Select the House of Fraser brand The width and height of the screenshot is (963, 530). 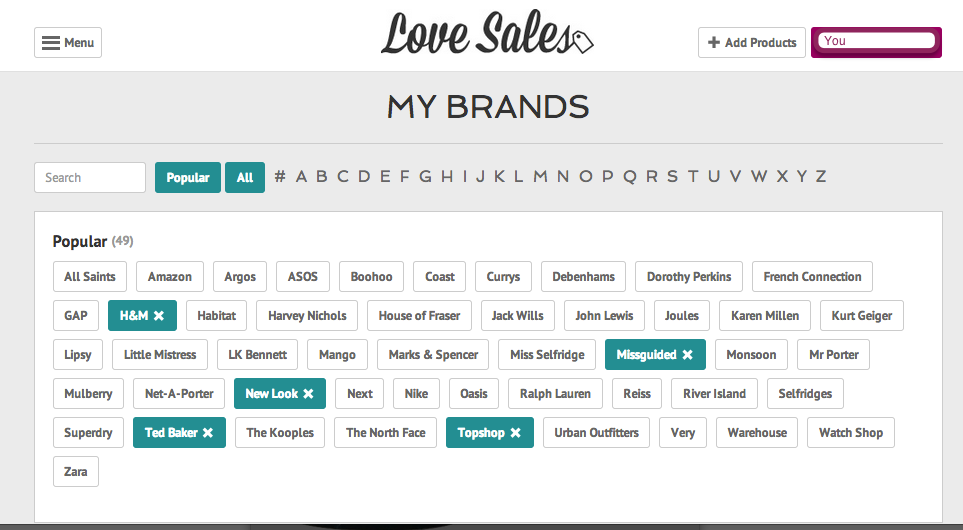pyautogui.click(x=419, y=316)
